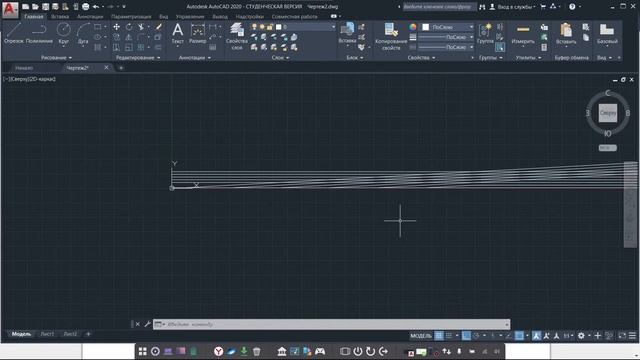Viewport: 640px width, 360px height.
Task: Pick the Erase tool icon
Action: coord(158,27)
